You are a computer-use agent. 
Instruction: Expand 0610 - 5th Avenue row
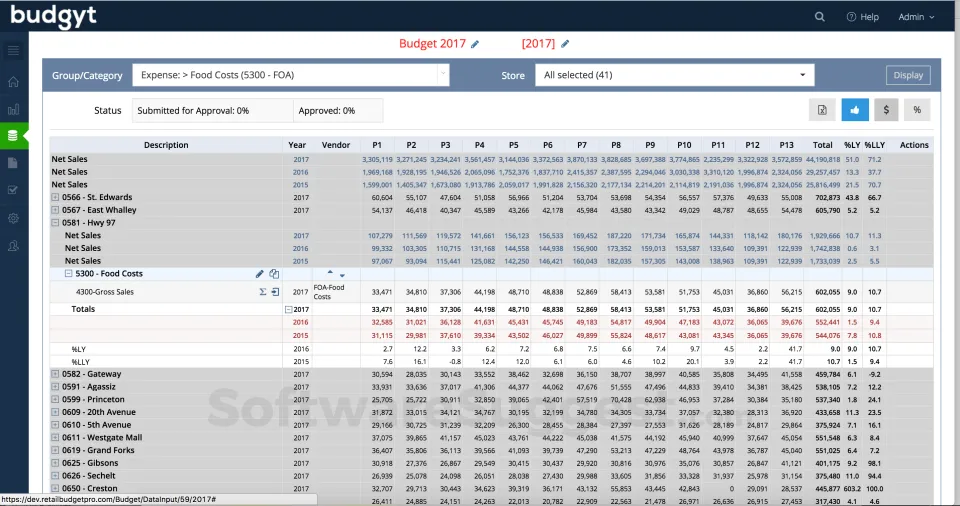[55, 425]
